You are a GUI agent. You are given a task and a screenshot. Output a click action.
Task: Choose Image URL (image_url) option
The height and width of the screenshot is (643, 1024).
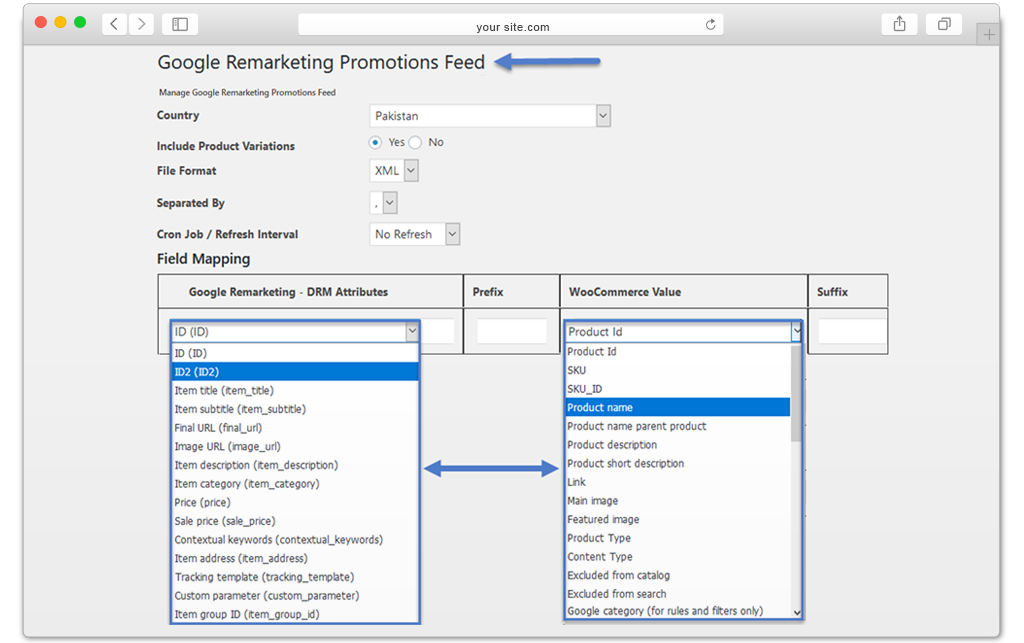click(295, 447)
